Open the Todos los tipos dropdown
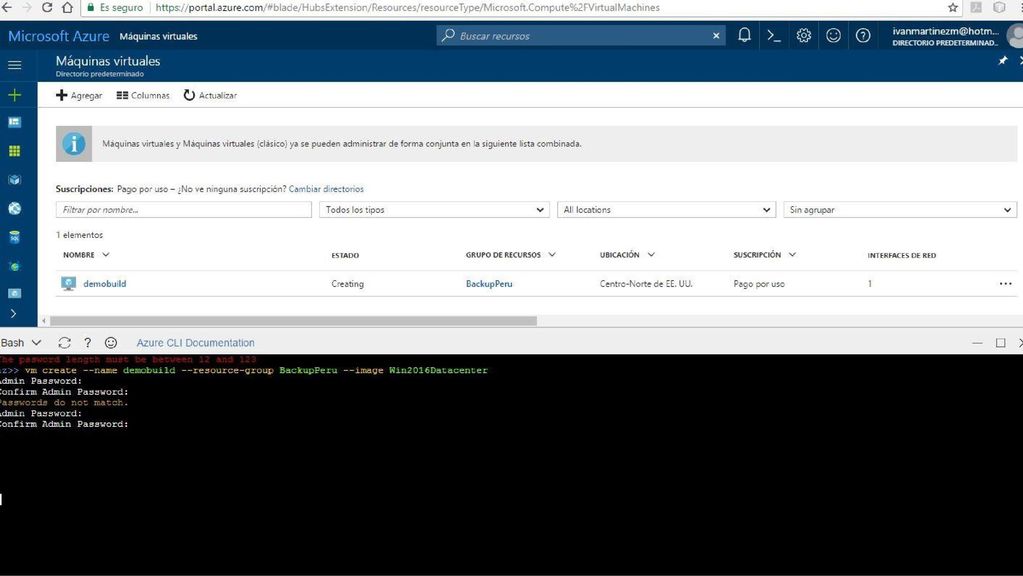The height and width of the screenshot is (576, 1023). [434, 209]
